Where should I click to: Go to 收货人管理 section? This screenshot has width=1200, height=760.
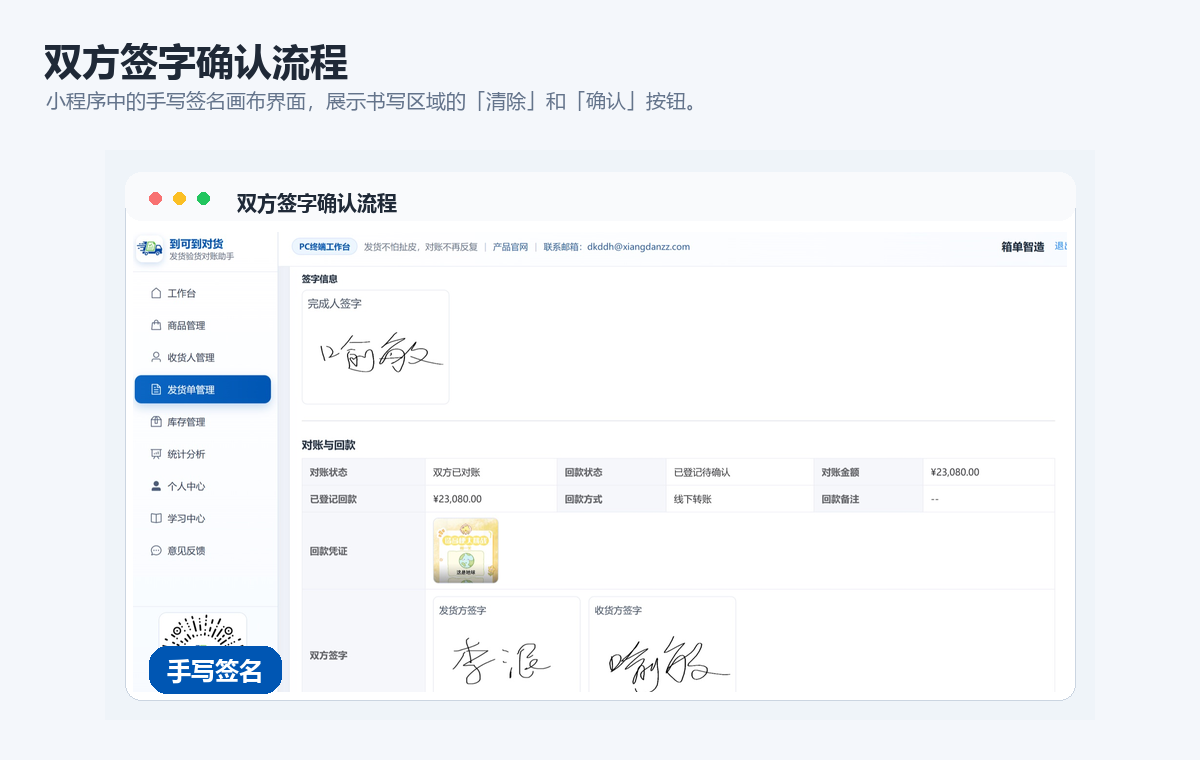[203, 357]
